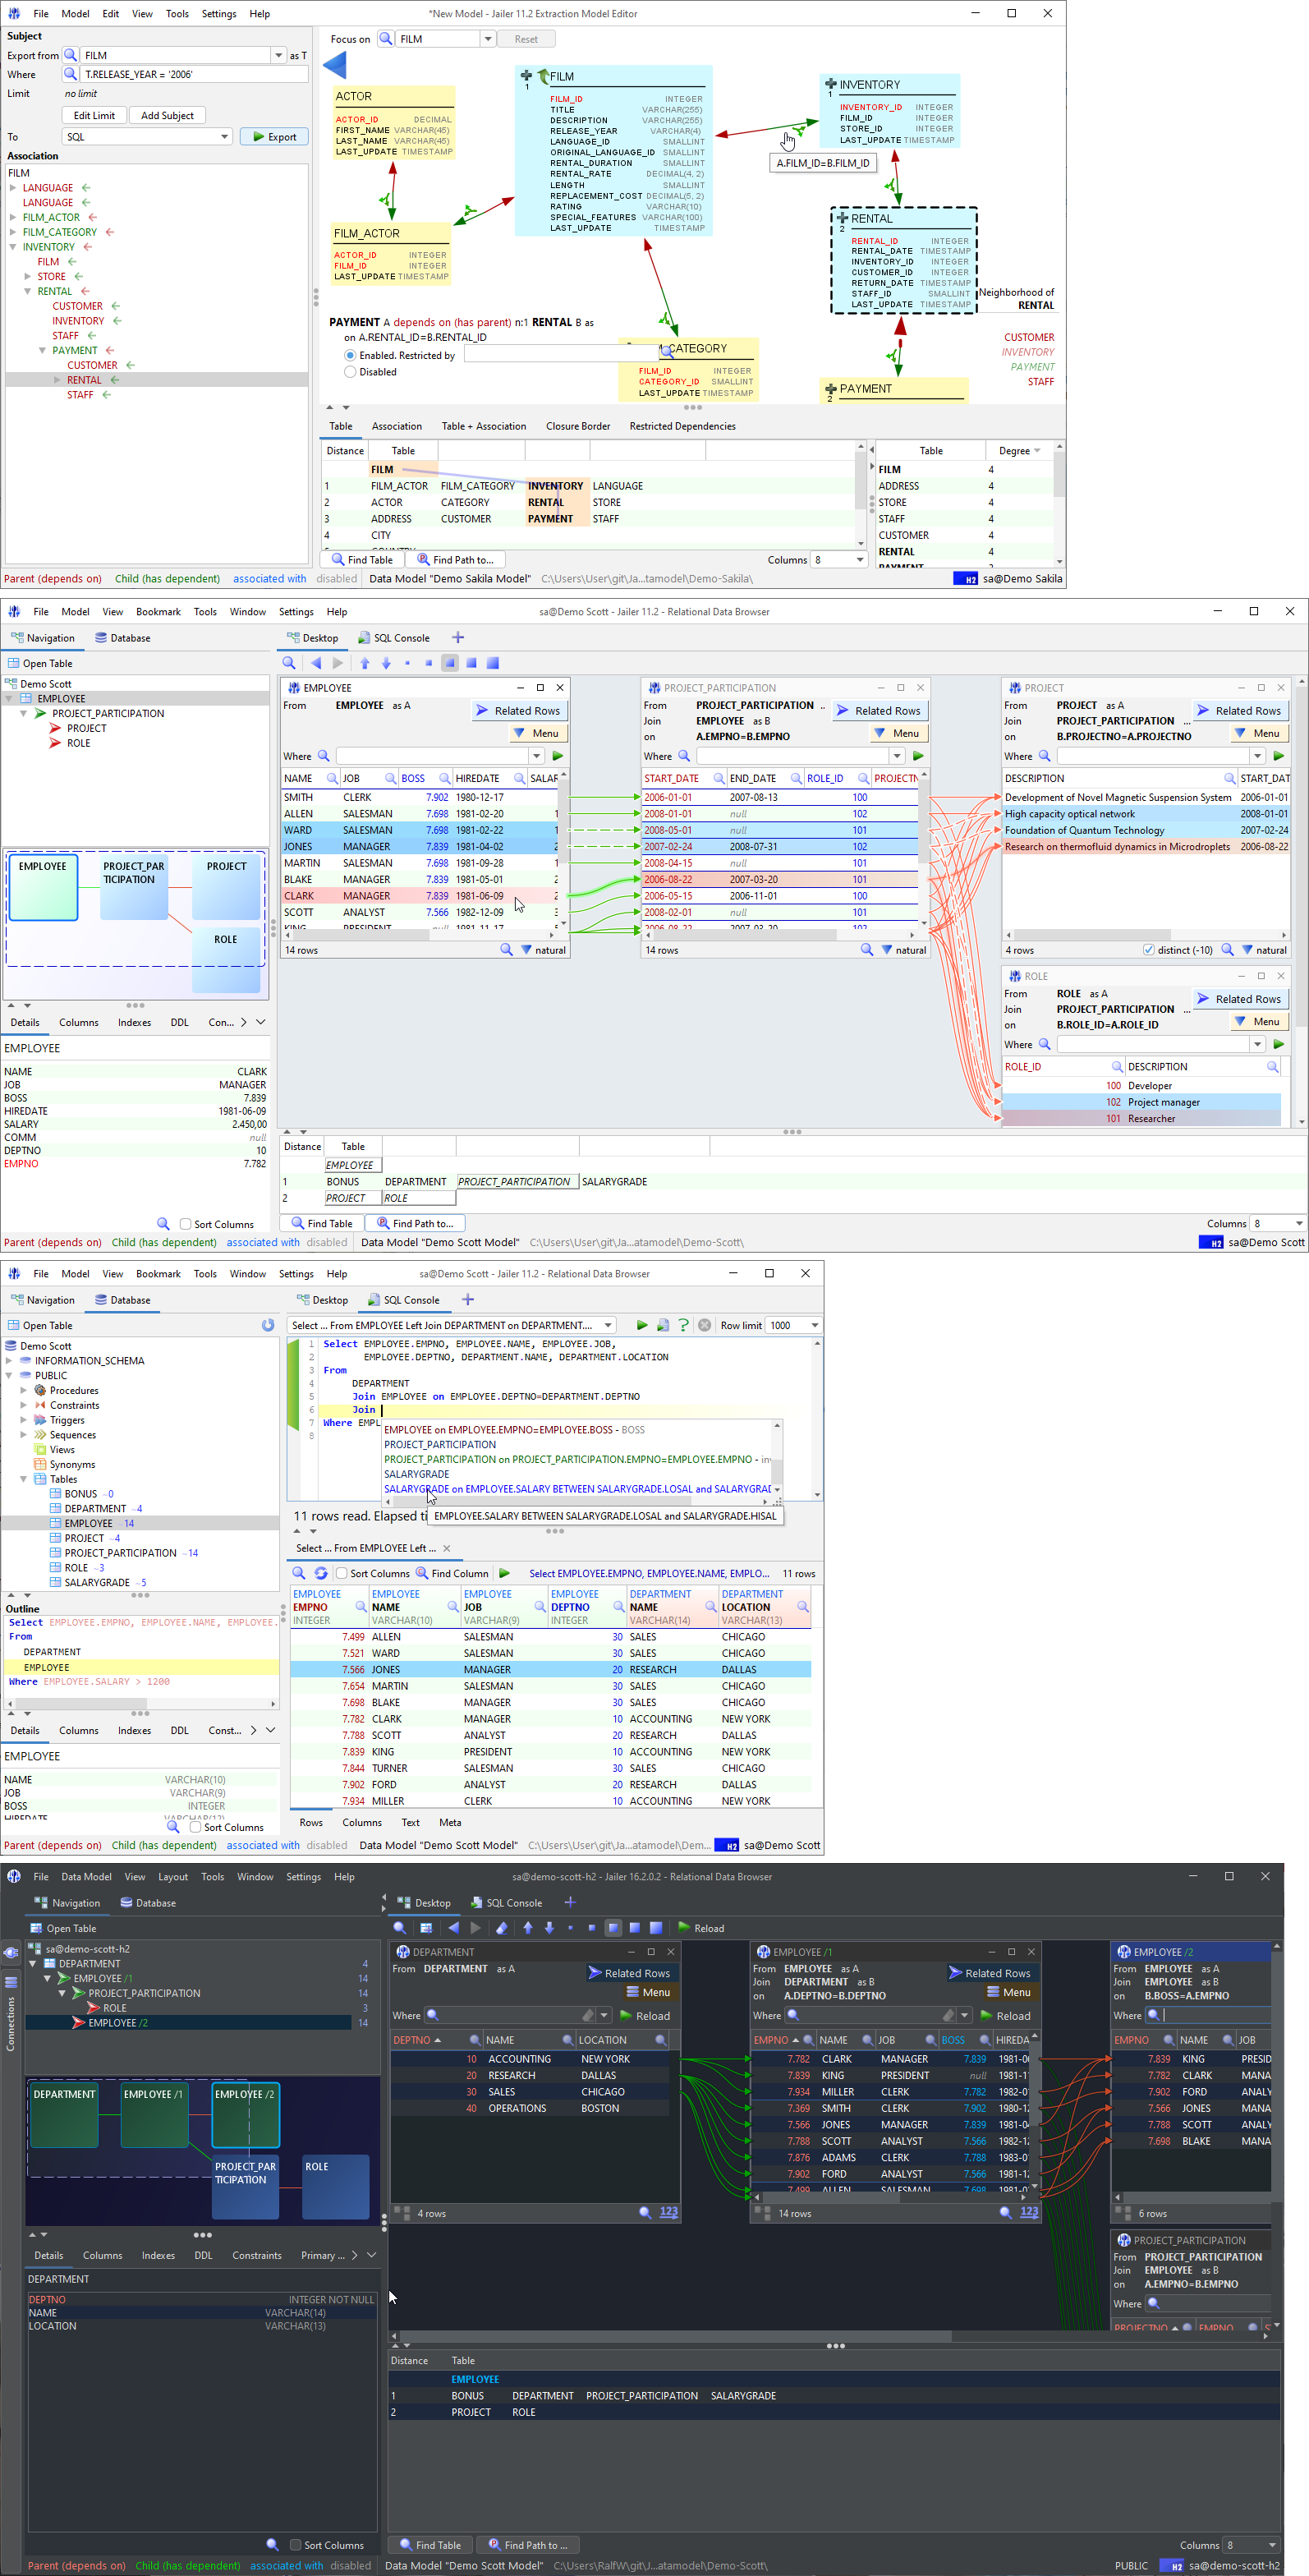This screenshot has height=2576, width=1309.
Task: Select largest layout square in wide light browser toolbar
Action: pyautogui.click(x=492, y=663)
